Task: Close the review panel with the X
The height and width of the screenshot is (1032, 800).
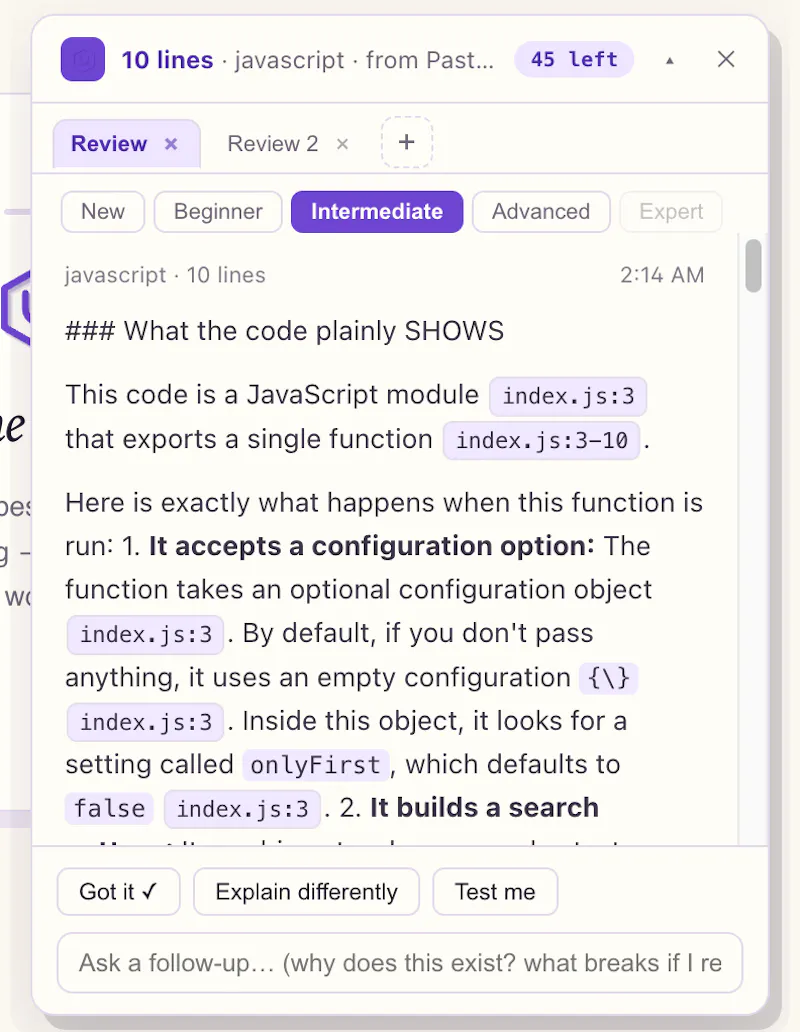Action: point(726,59)
